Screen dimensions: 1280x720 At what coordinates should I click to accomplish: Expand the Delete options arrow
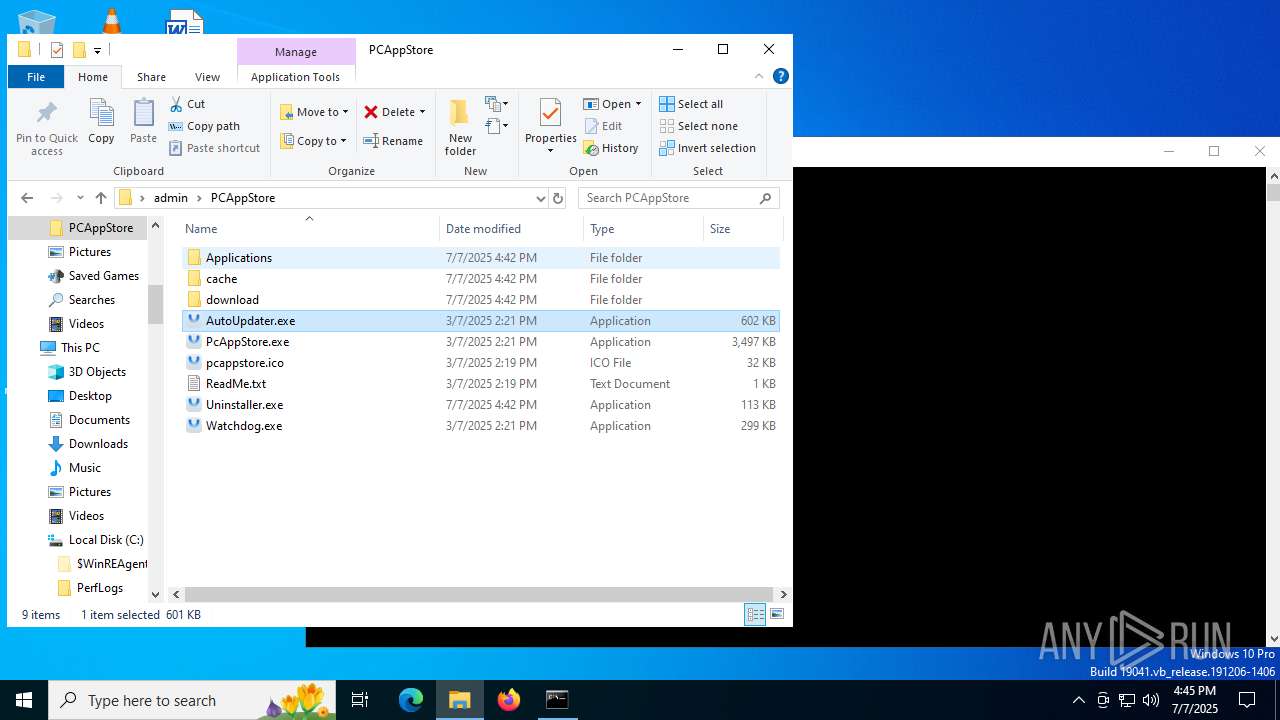tap(422, 112)
